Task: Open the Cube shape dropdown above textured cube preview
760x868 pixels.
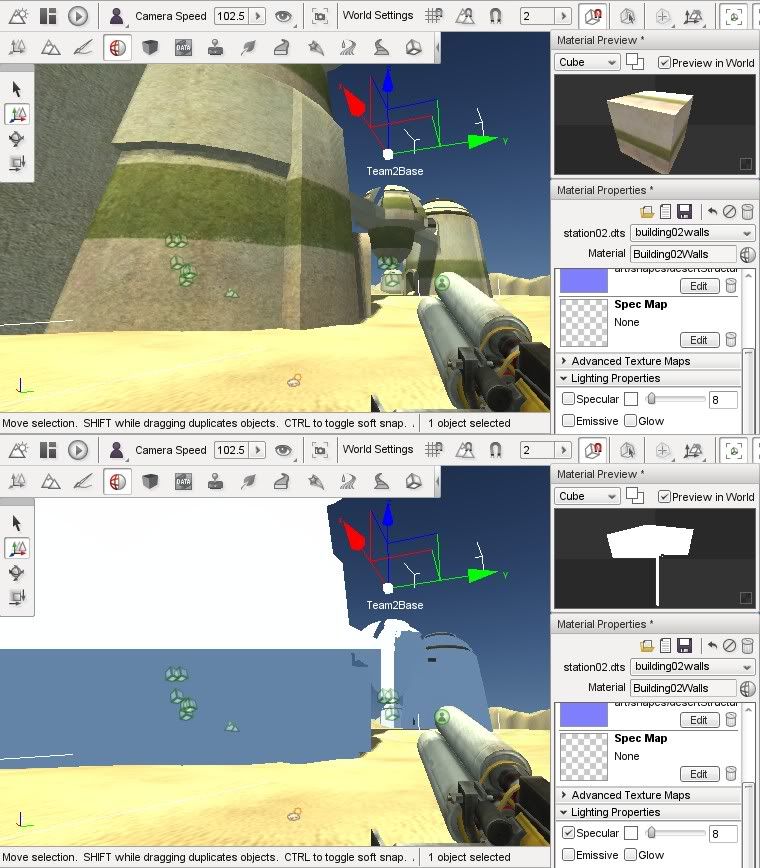Action: (587, 62)
